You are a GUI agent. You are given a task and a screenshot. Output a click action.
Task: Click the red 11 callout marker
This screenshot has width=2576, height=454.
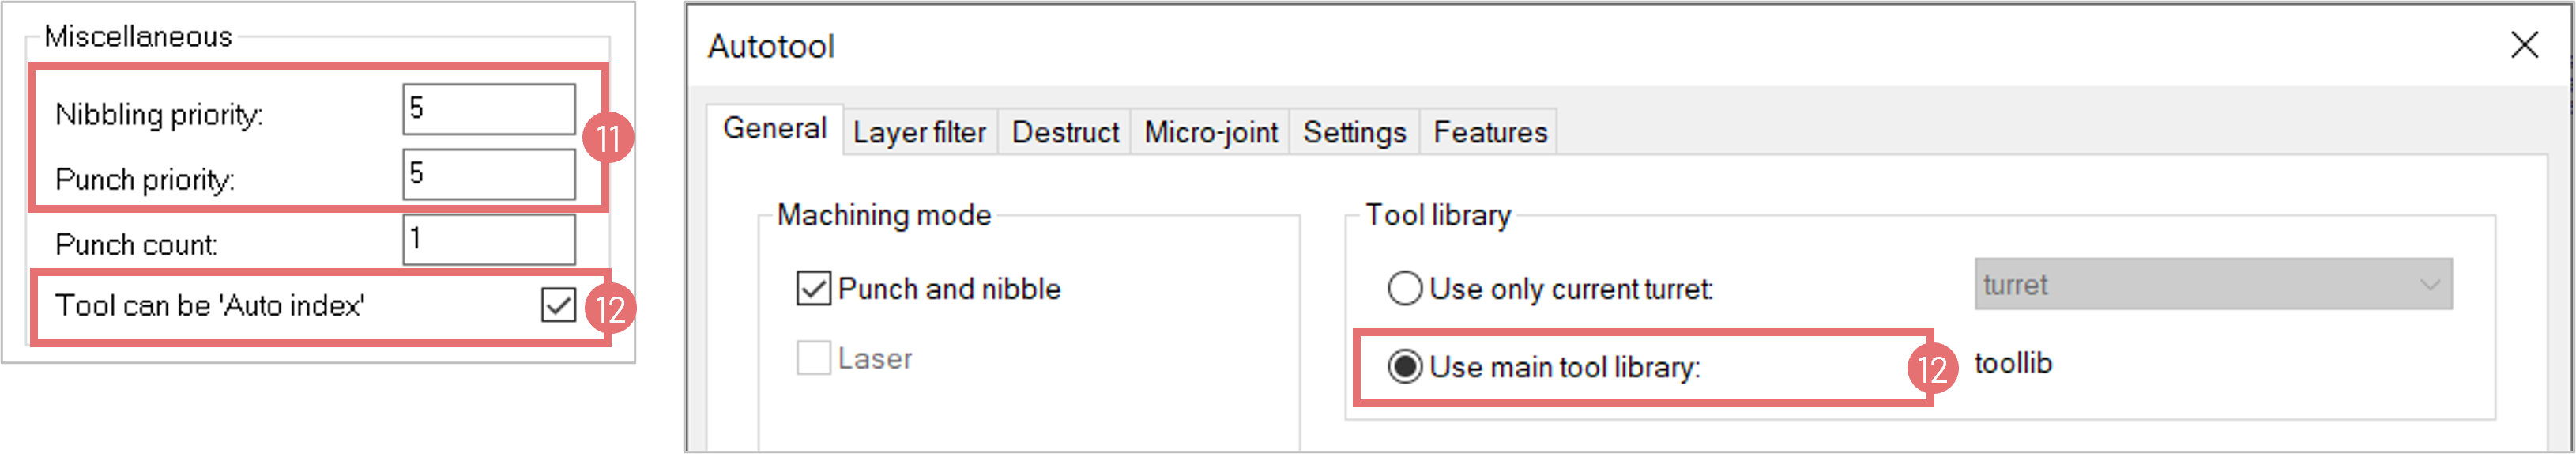tap(608, 138)
